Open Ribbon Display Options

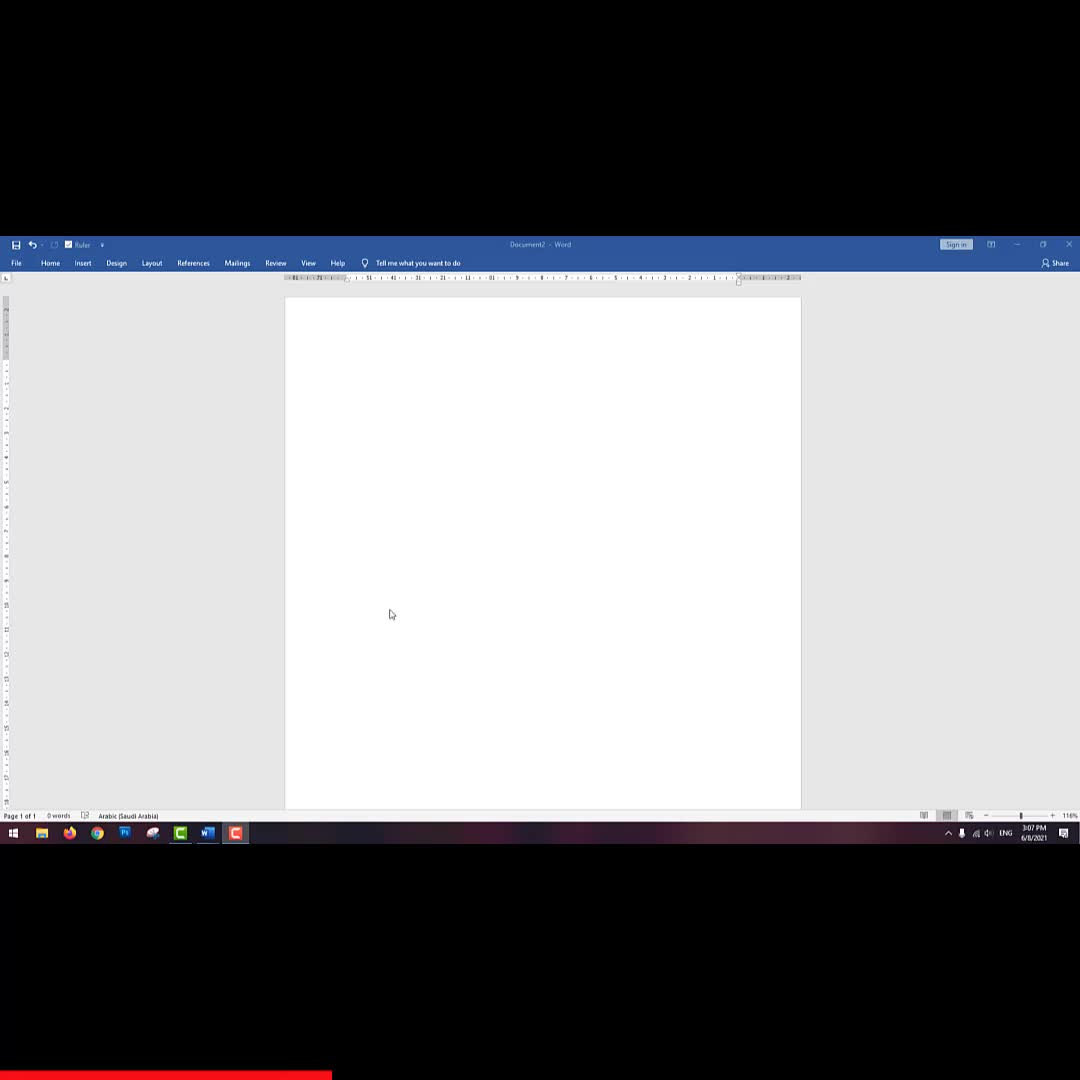[990, 245]
